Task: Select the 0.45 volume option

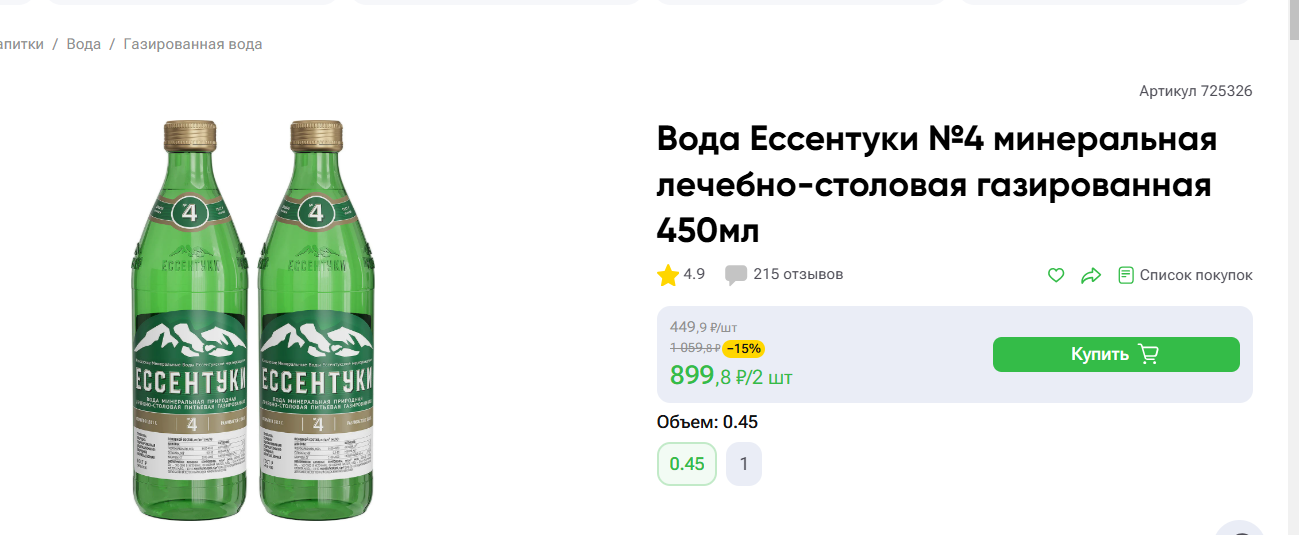Action: [687, 464]
